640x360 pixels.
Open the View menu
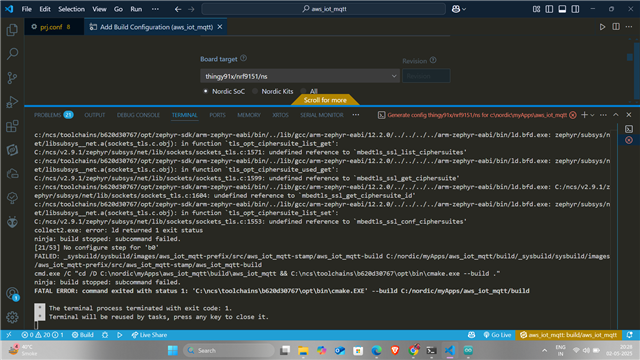99,9
